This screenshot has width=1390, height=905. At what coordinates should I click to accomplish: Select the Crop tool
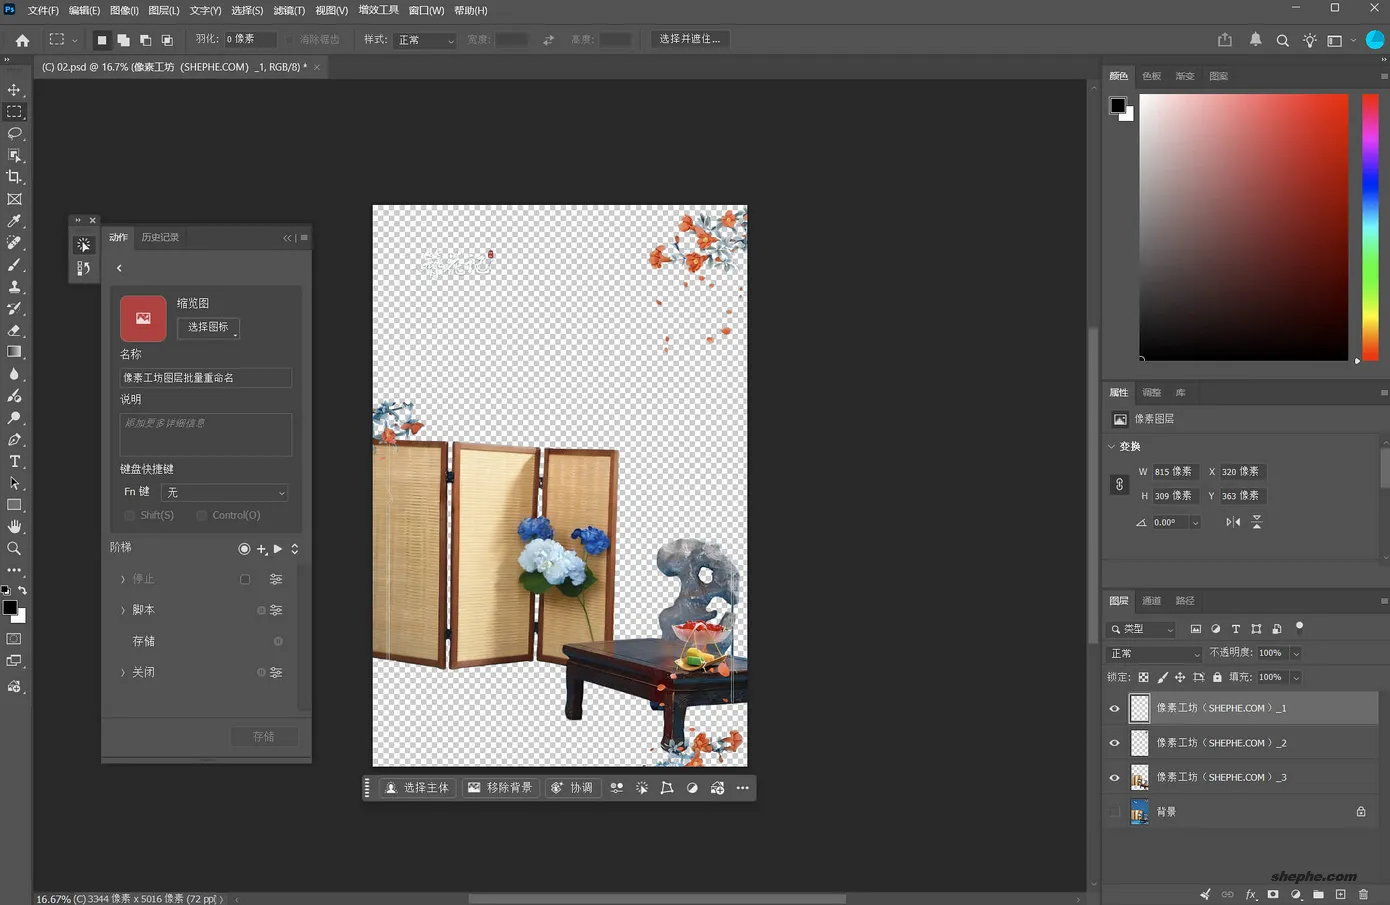tap(14, 177)
